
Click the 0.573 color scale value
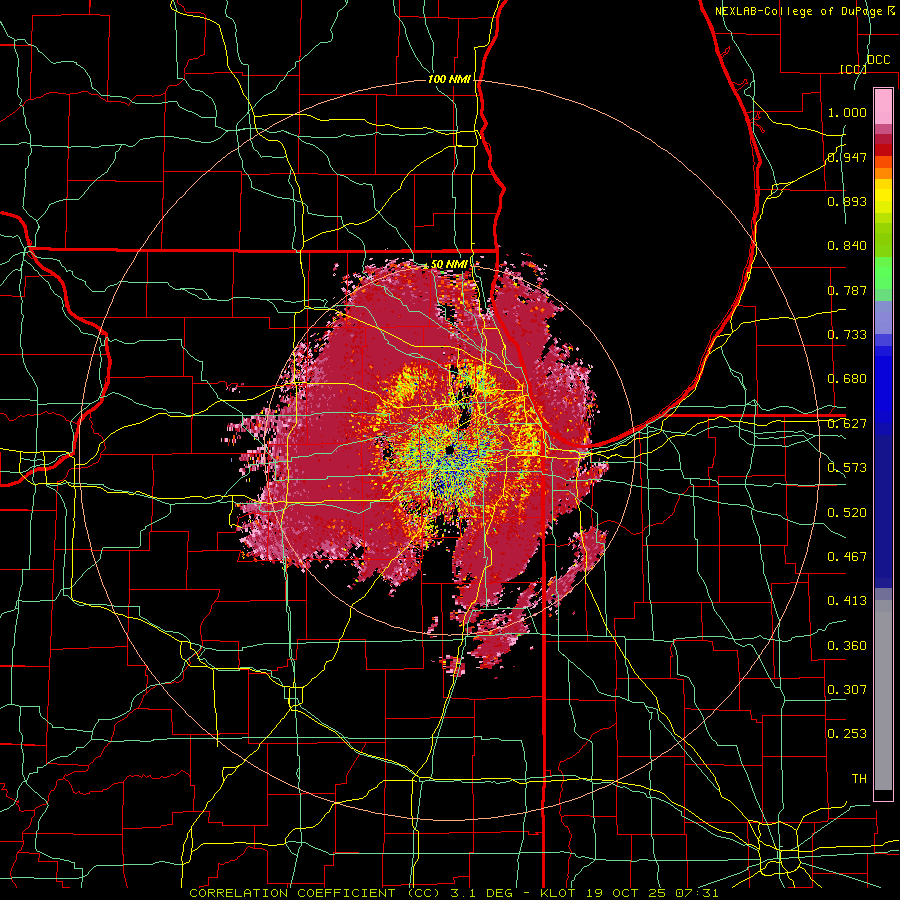[x=847, y=468]
